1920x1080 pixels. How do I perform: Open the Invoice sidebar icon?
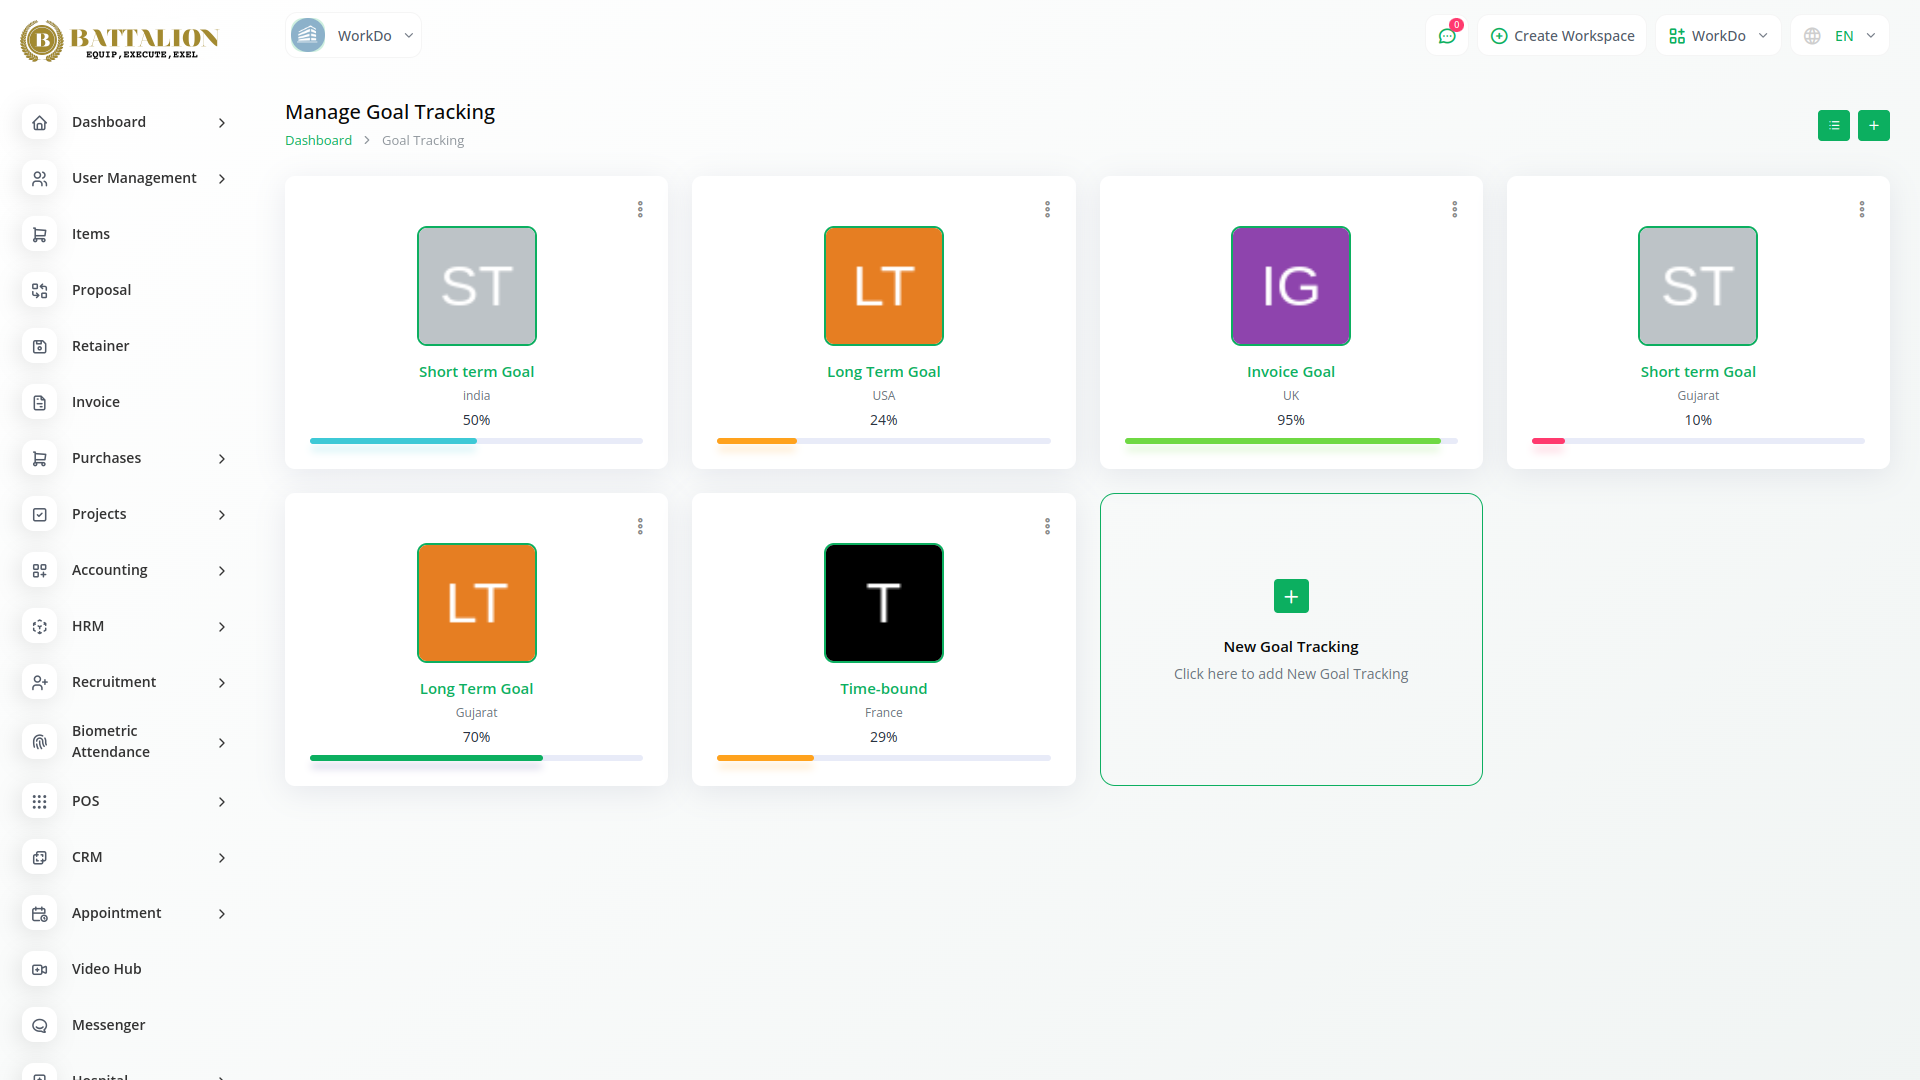coord(40,402)
